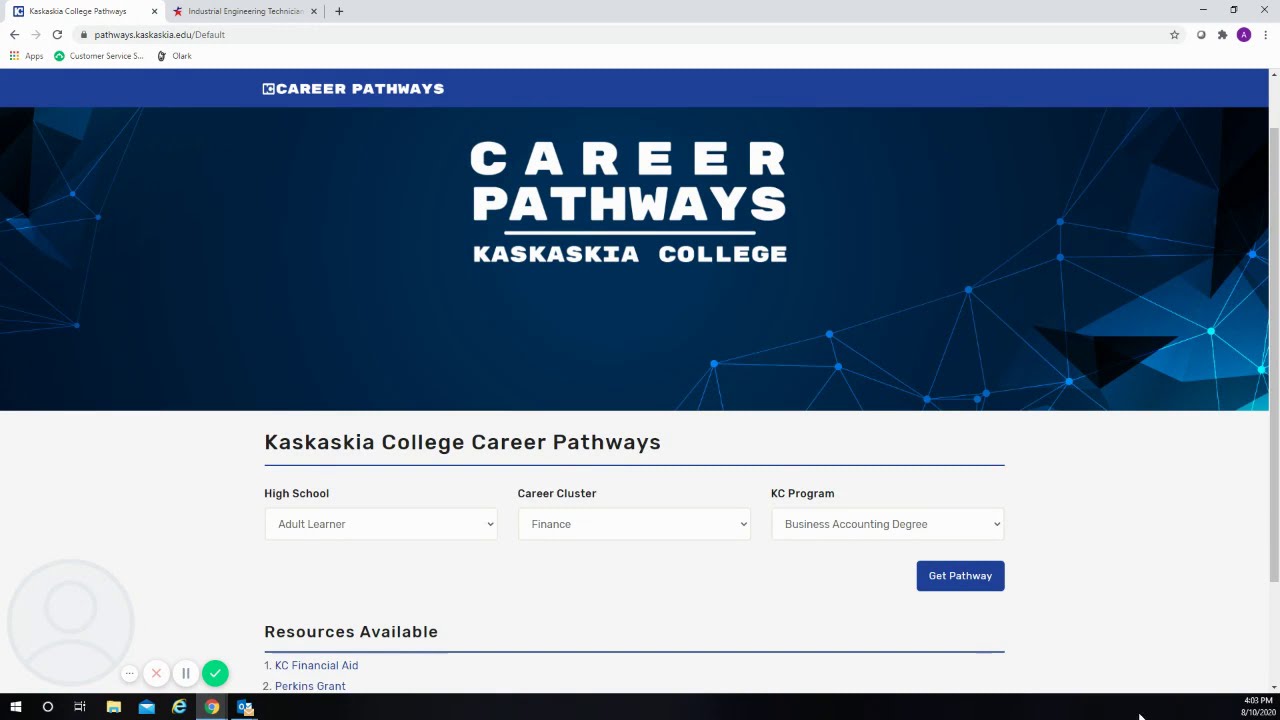
Task: Launch Internet Explorer from the taskbar
Action: click(x=179, y=707)
